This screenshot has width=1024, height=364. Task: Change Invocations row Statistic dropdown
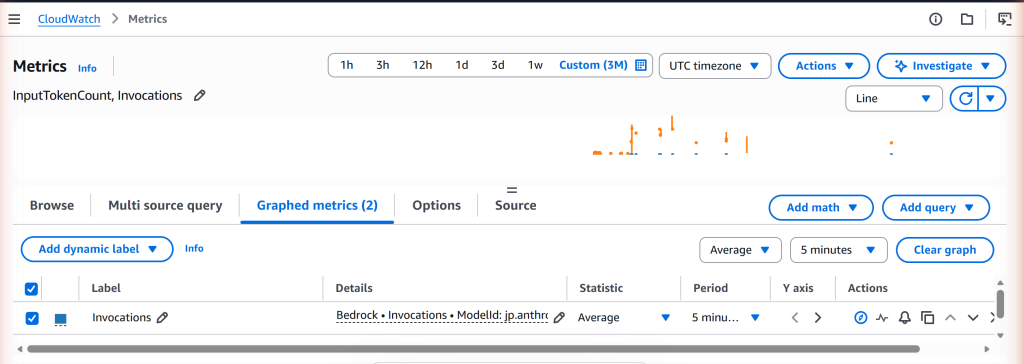[x=624, y=318]
